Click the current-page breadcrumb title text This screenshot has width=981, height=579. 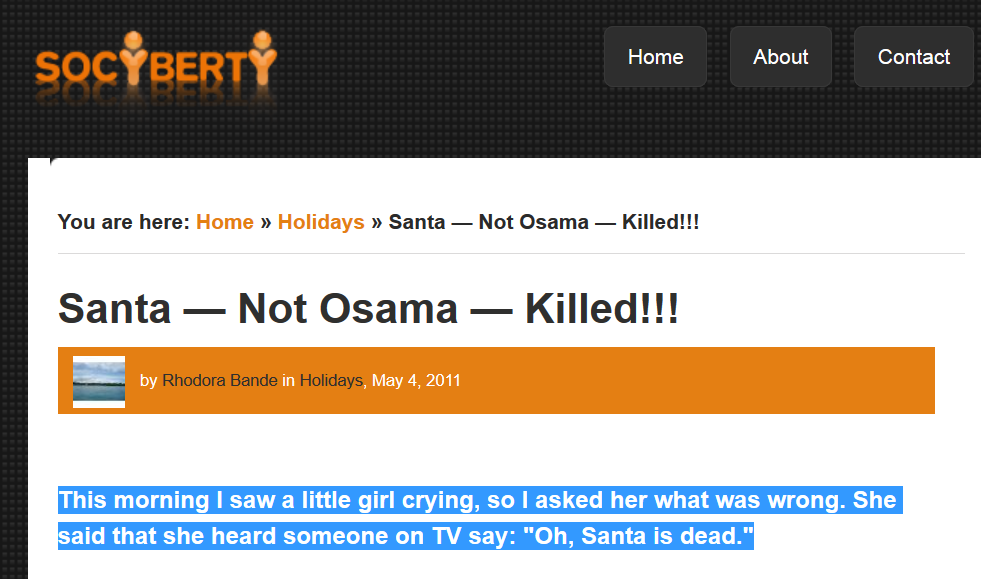click(x=544, y=222)
